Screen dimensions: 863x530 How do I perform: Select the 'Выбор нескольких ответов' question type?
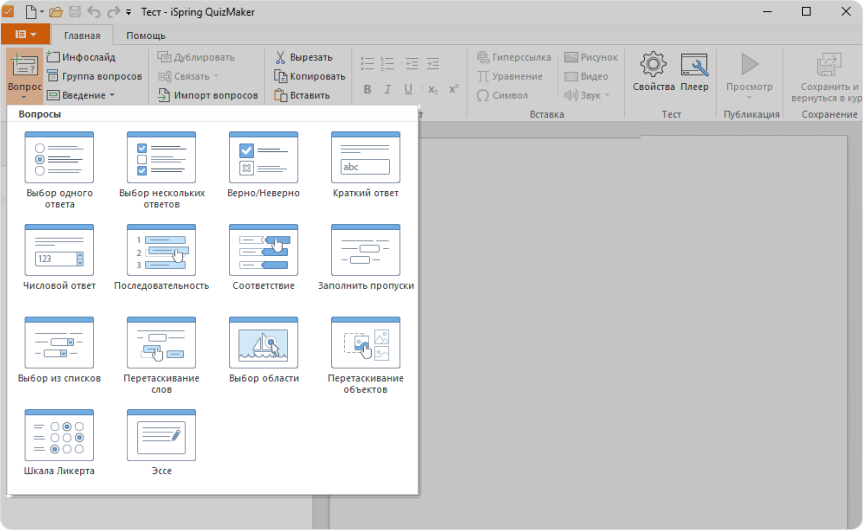(161, 157)
